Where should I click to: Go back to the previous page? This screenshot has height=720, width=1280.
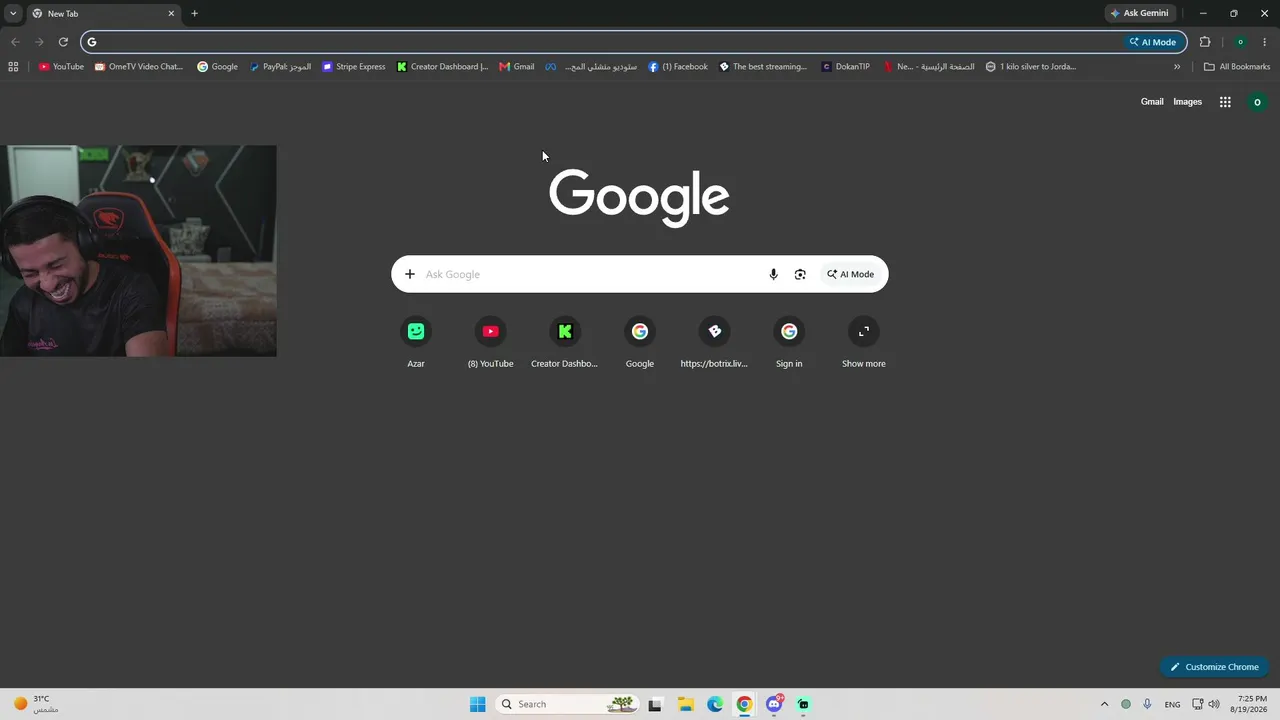click(15, 42)
